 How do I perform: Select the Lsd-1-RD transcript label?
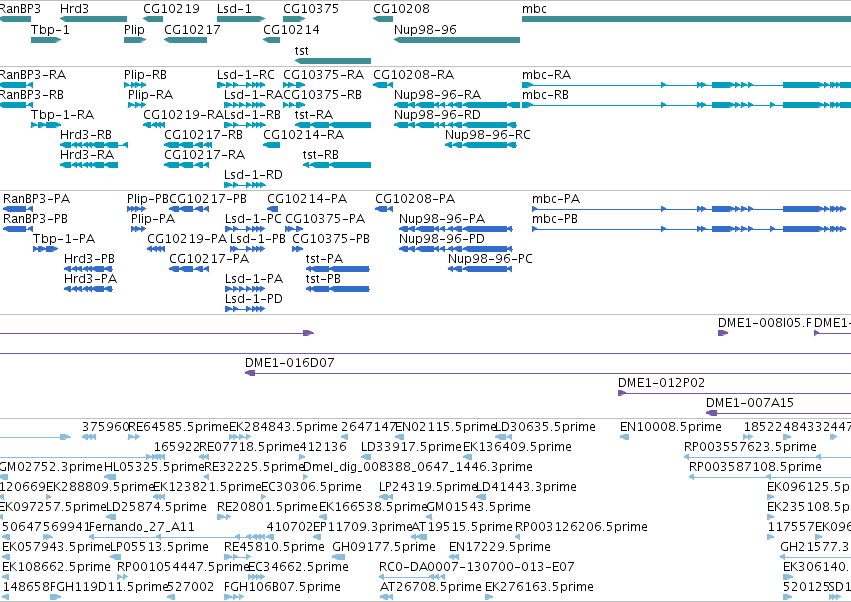click(x=253, y=175)
